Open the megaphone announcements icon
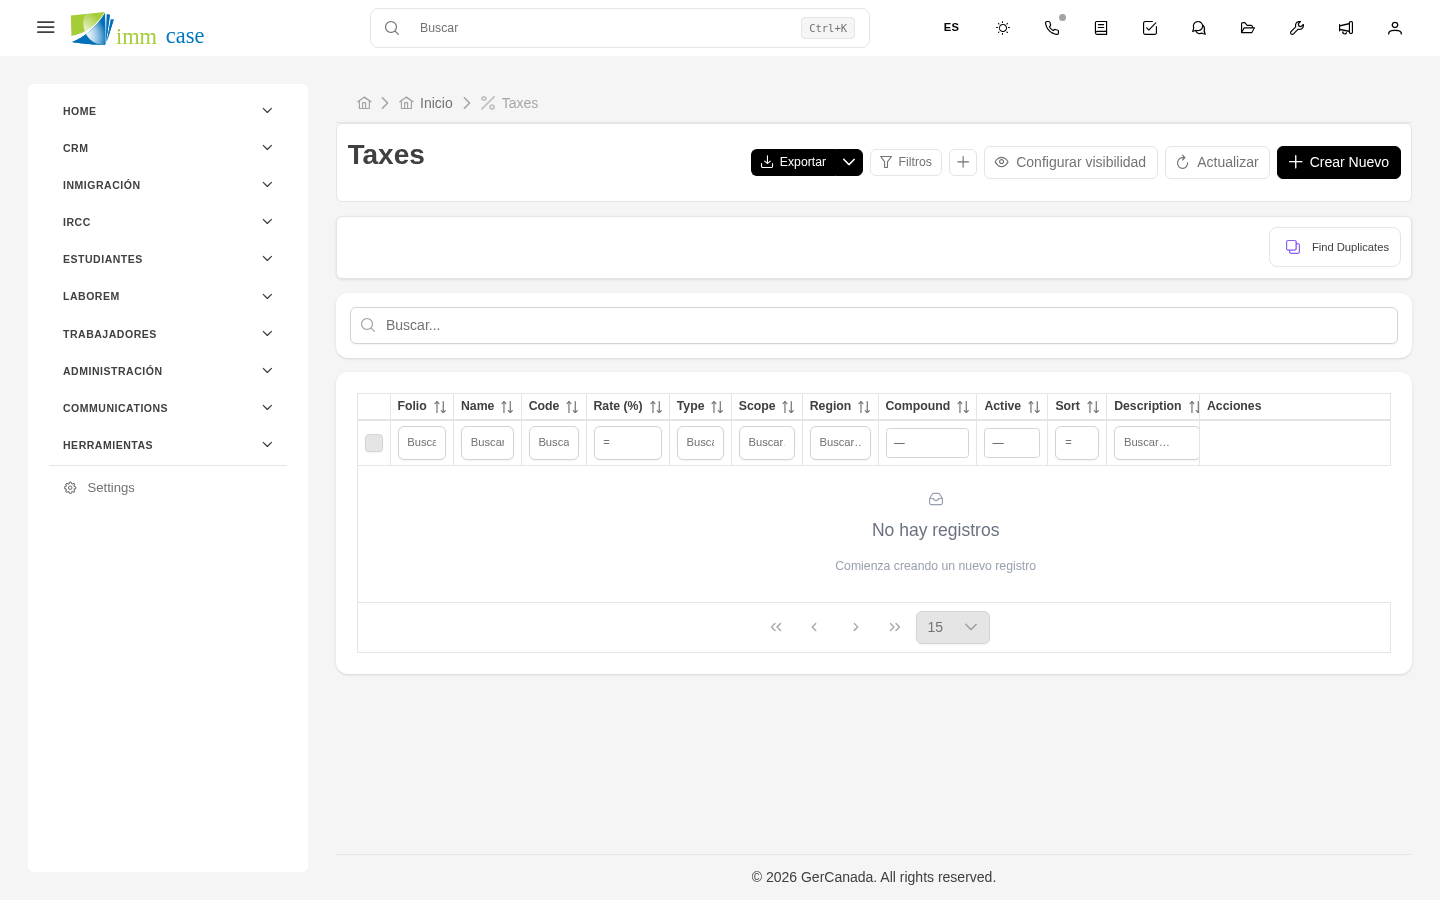 tap(1346, 28)
